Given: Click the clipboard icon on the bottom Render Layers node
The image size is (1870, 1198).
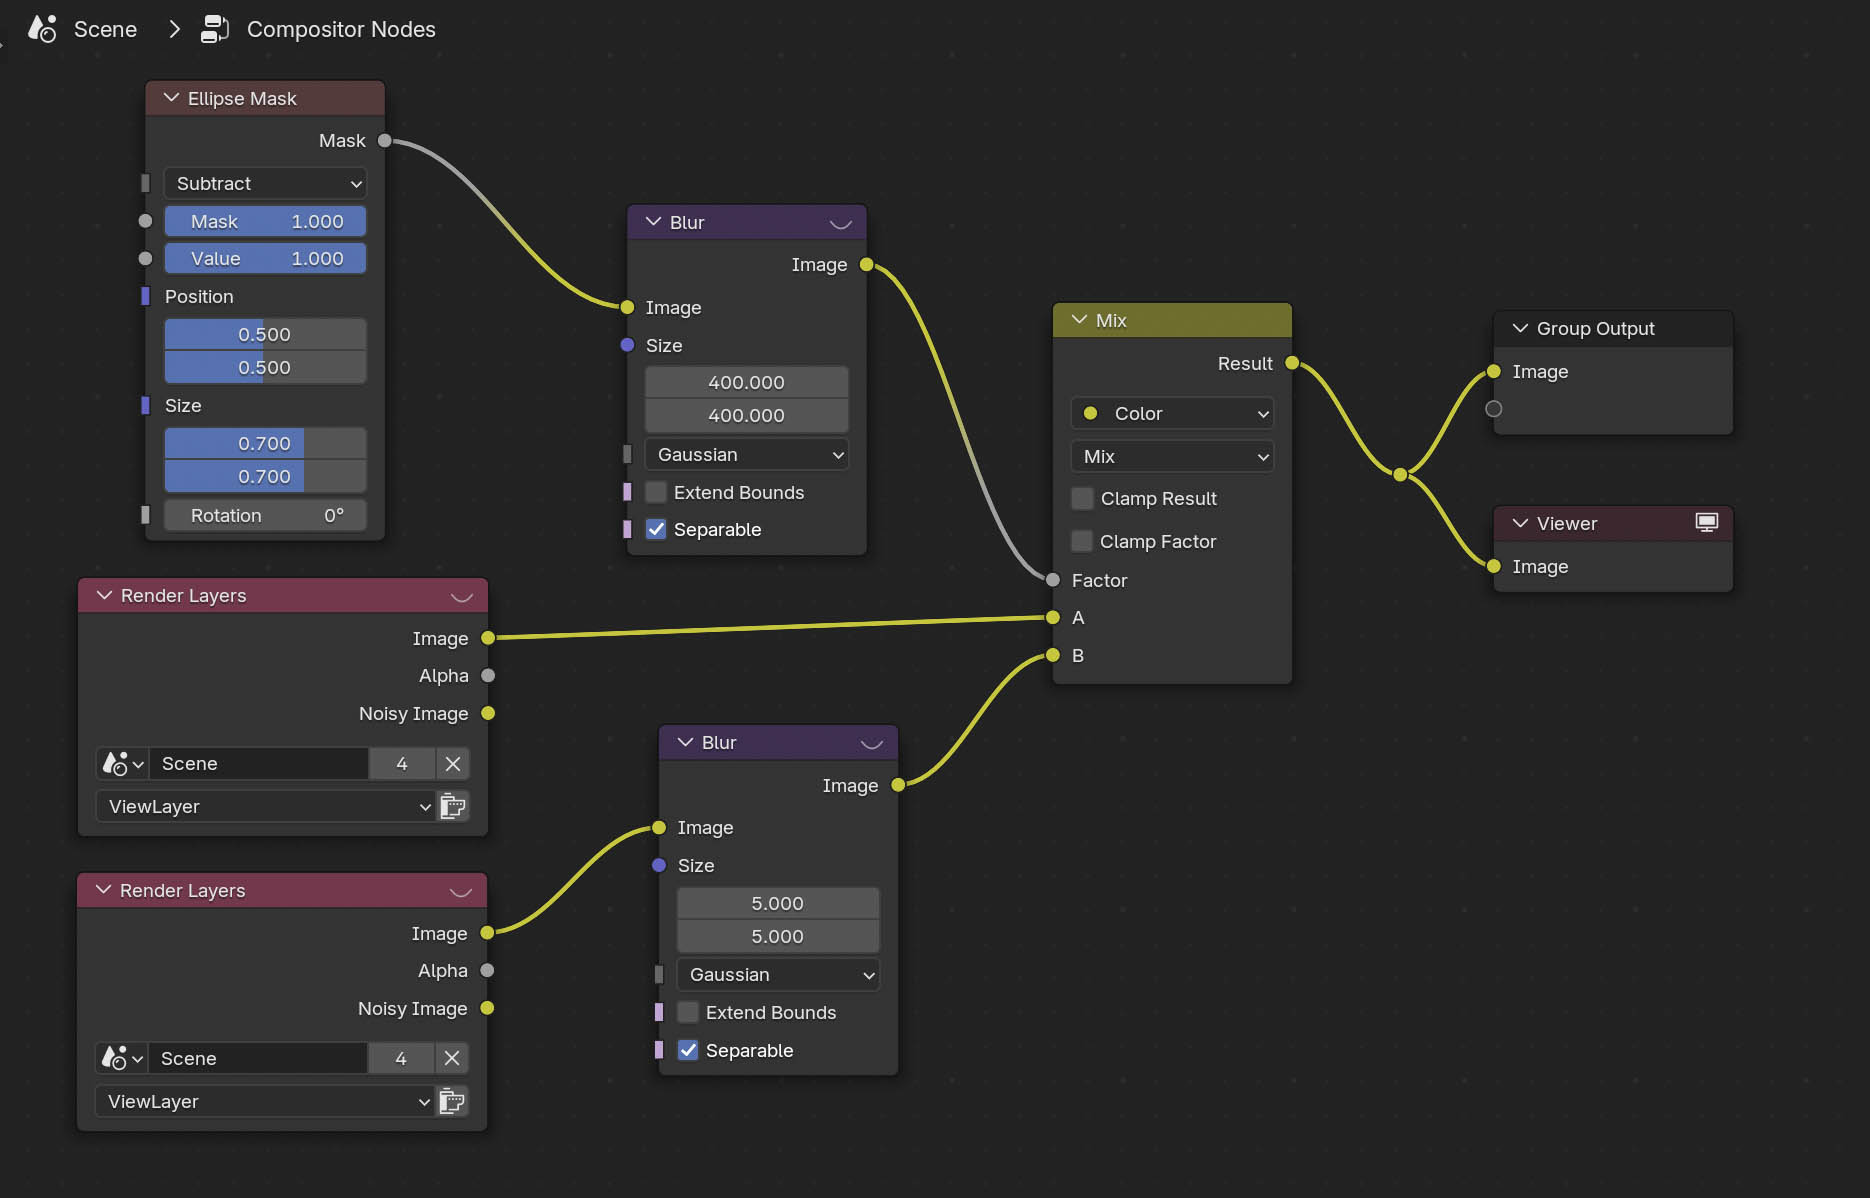Looking at the screenshot, I should tap(452, 1101).
